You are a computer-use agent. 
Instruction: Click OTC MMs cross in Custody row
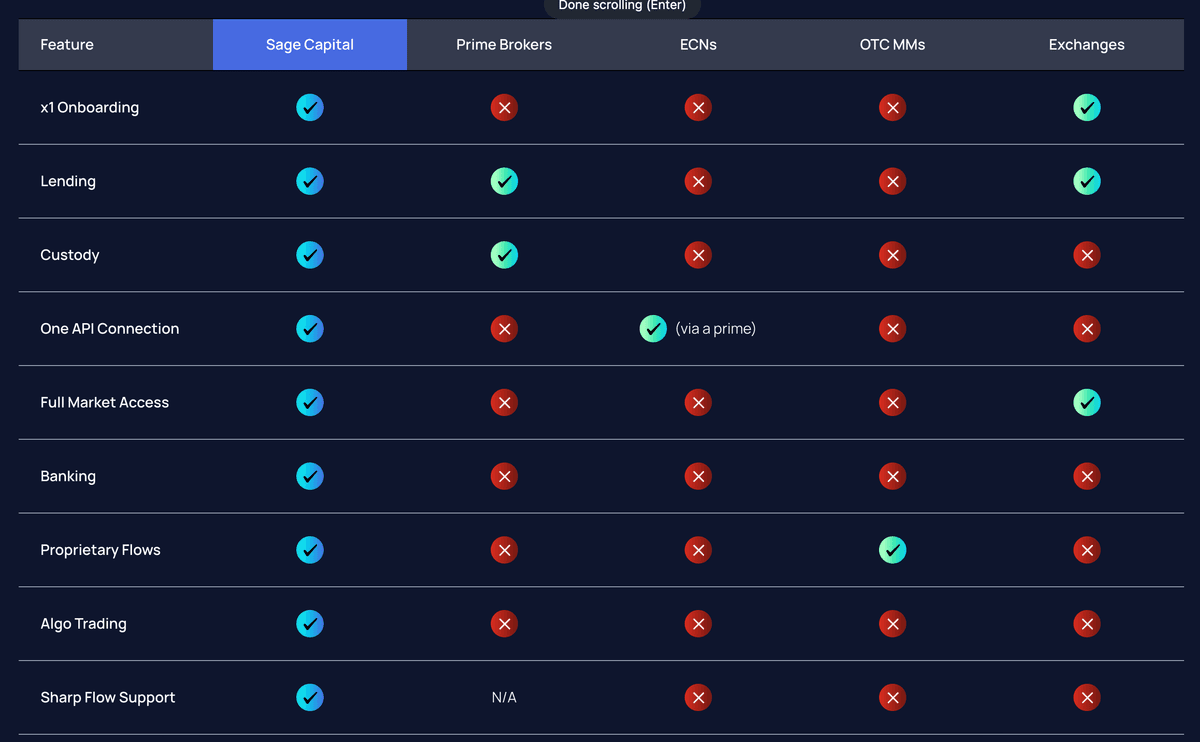tap(892, 255)
